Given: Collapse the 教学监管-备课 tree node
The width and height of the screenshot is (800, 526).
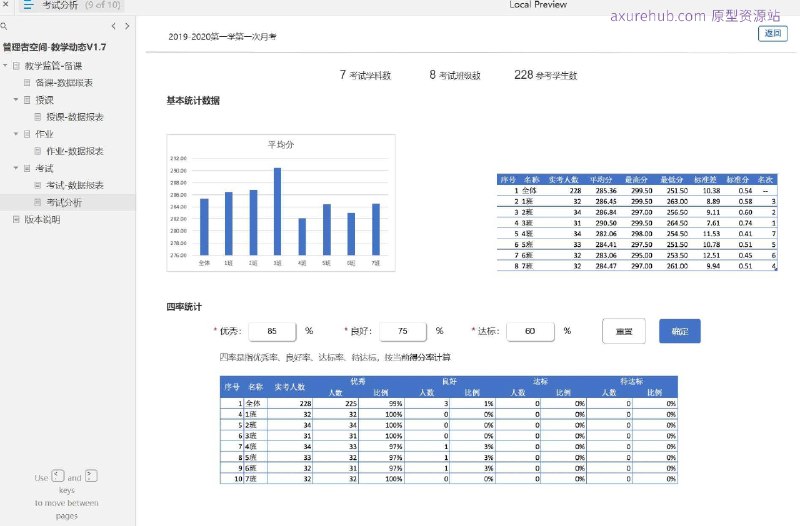Looking at the screenshot, I should [x=5, y=66].
